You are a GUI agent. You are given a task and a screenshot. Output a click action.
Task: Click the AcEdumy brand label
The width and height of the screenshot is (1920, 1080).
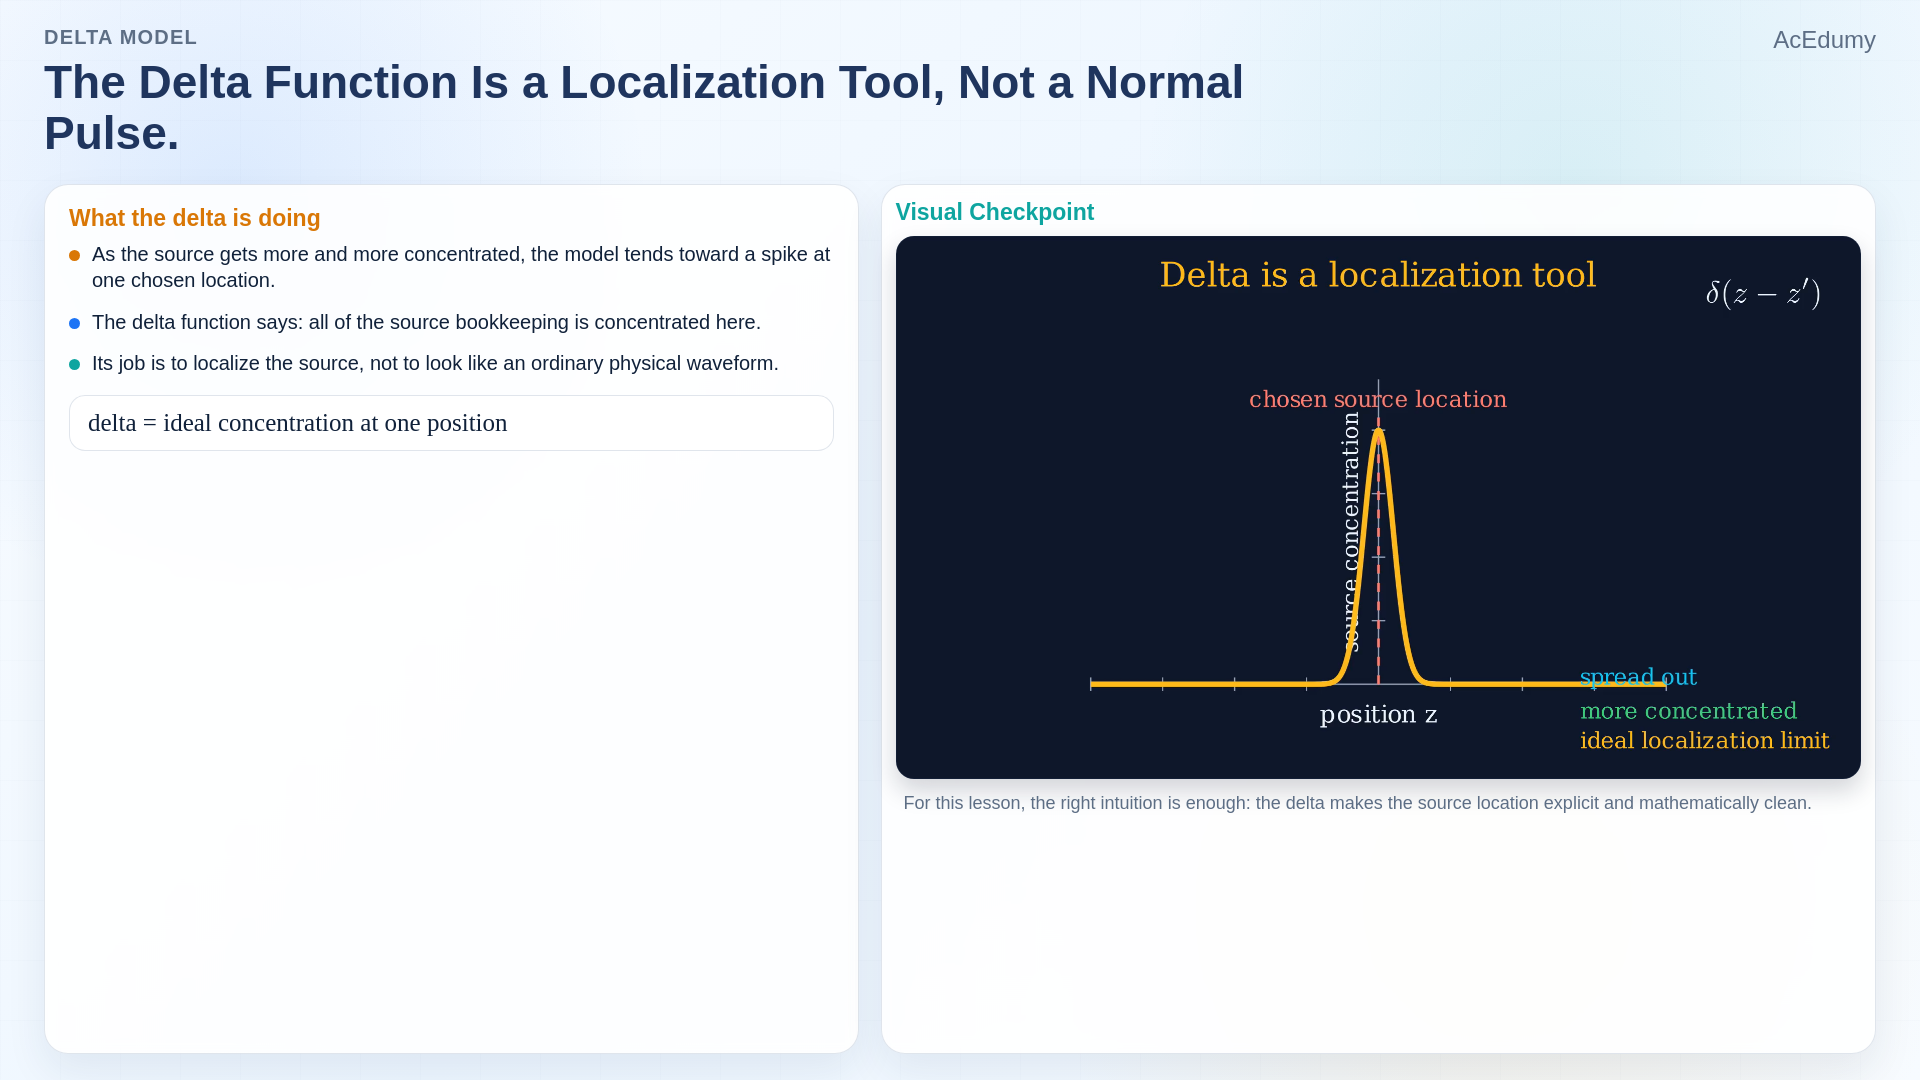coord(1823,40)
